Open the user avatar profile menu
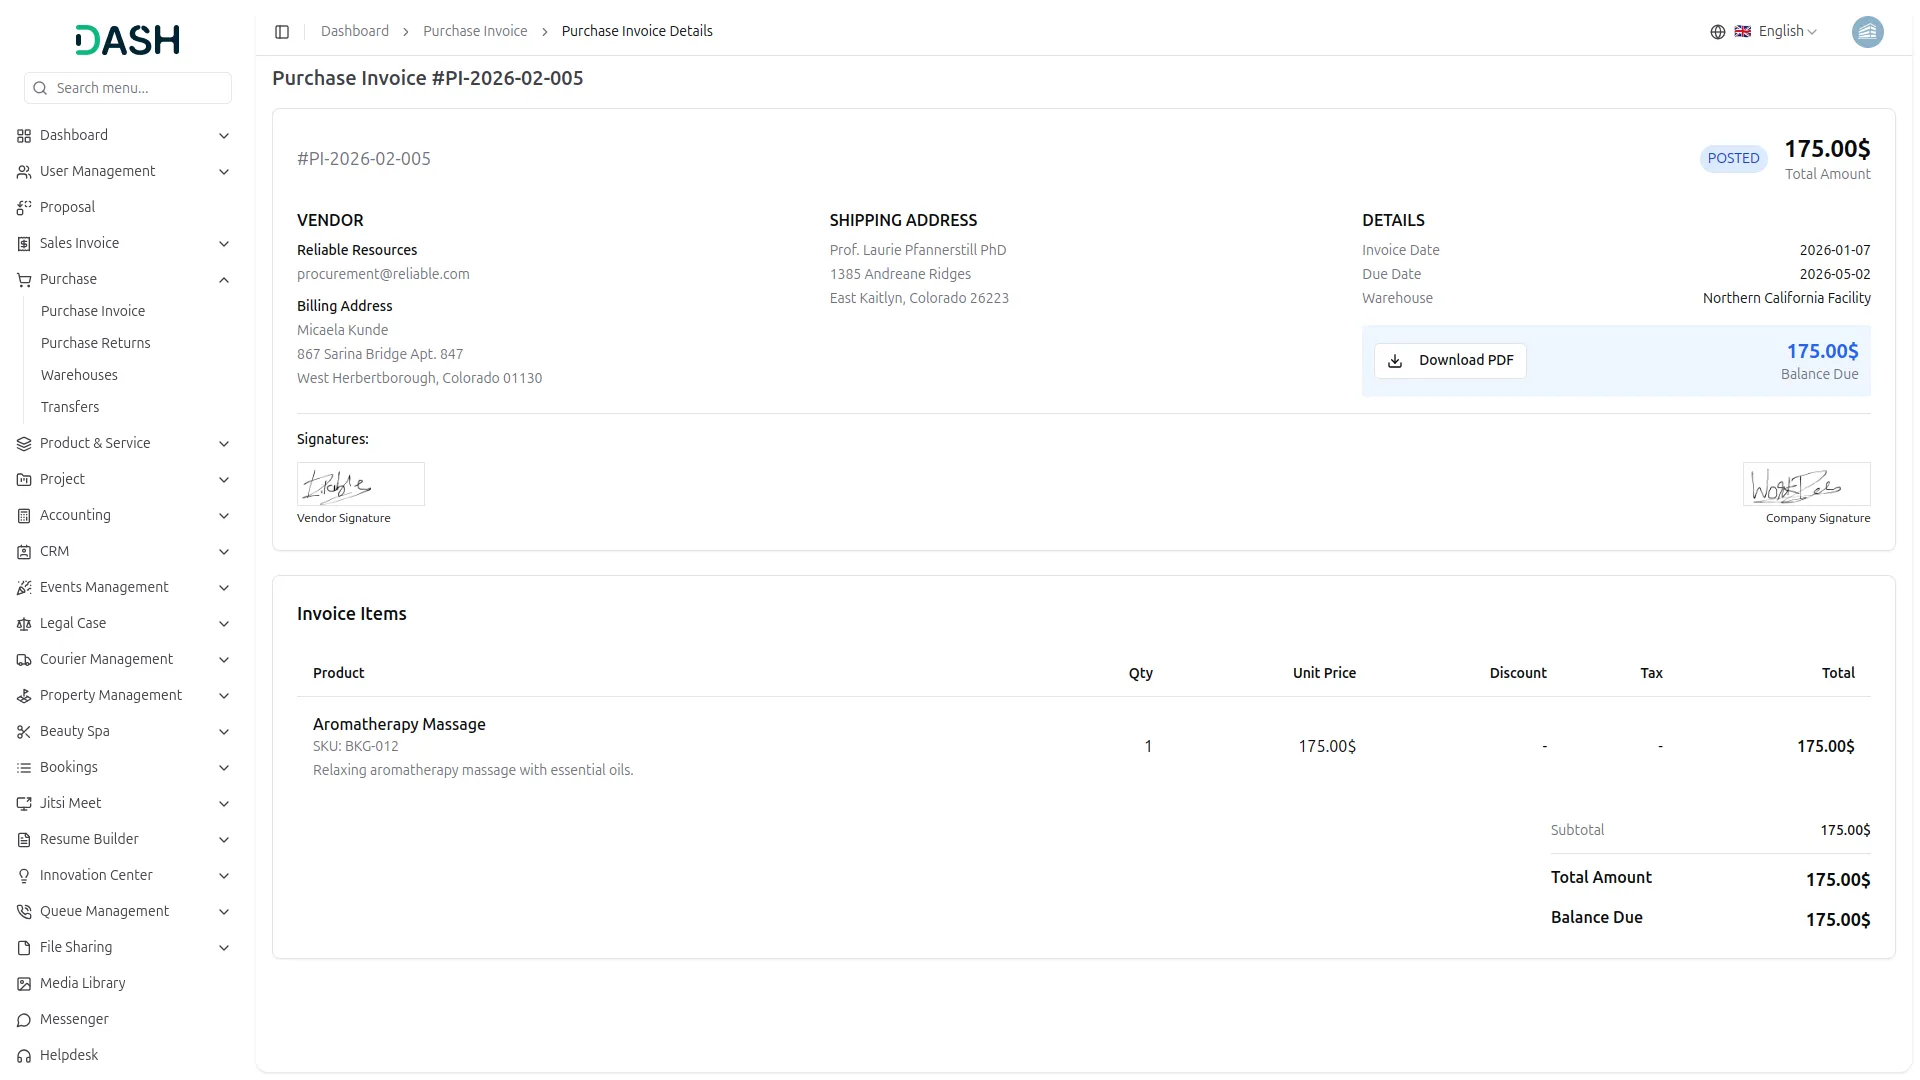Viewport: 1920px width, 1080px height. pyautogui.click(x=1866, y=32)
